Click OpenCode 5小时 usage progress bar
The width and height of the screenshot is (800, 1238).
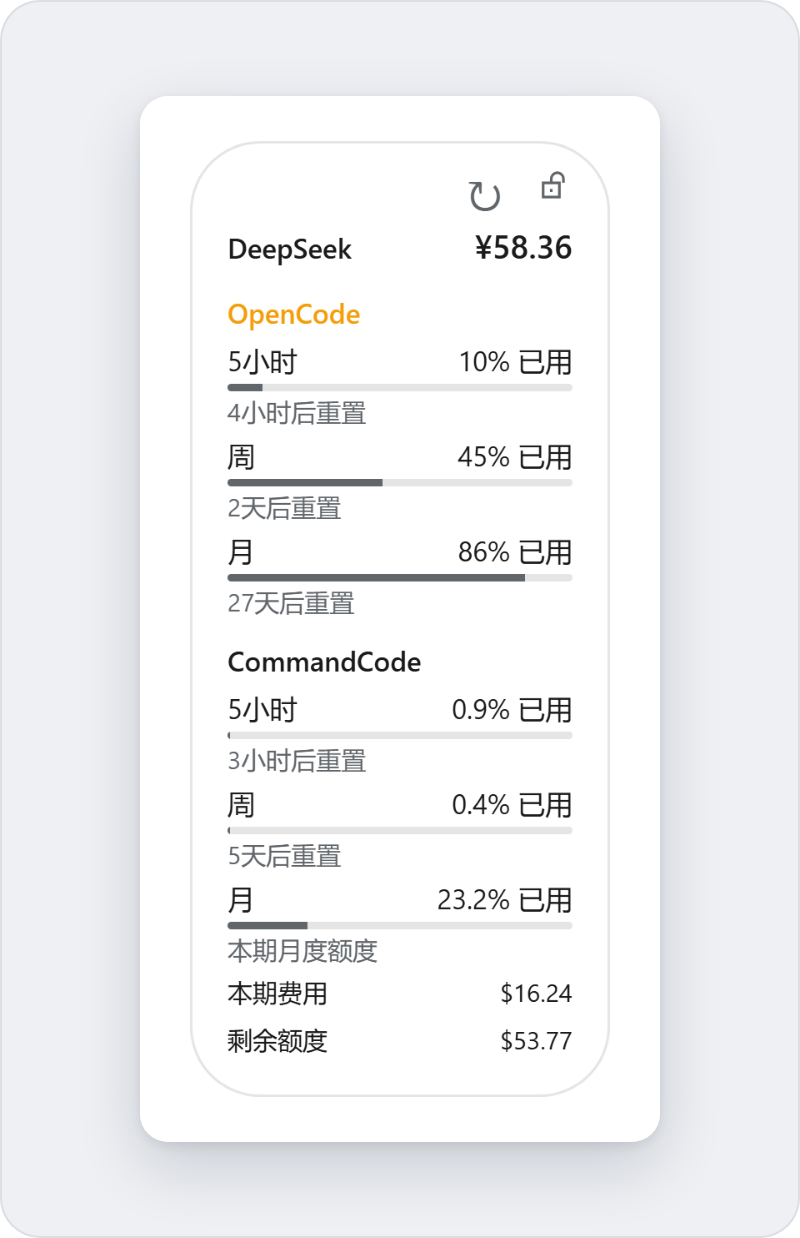(400, 387)
